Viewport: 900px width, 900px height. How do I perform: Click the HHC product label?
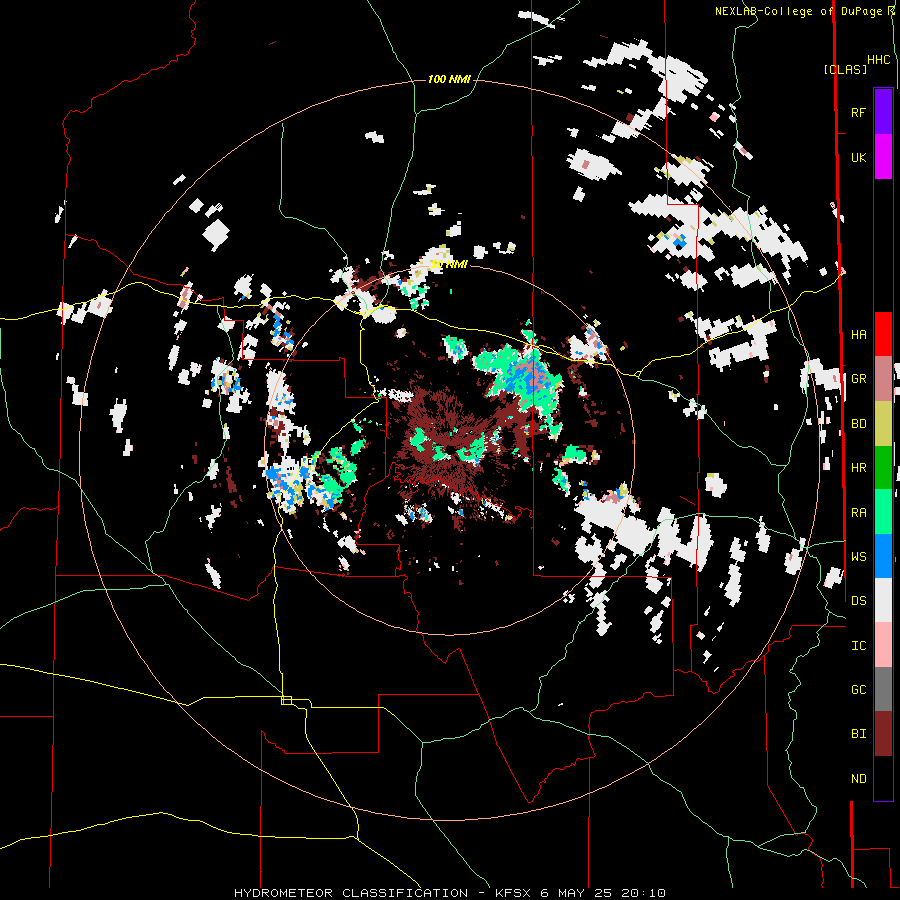[879, 60]
